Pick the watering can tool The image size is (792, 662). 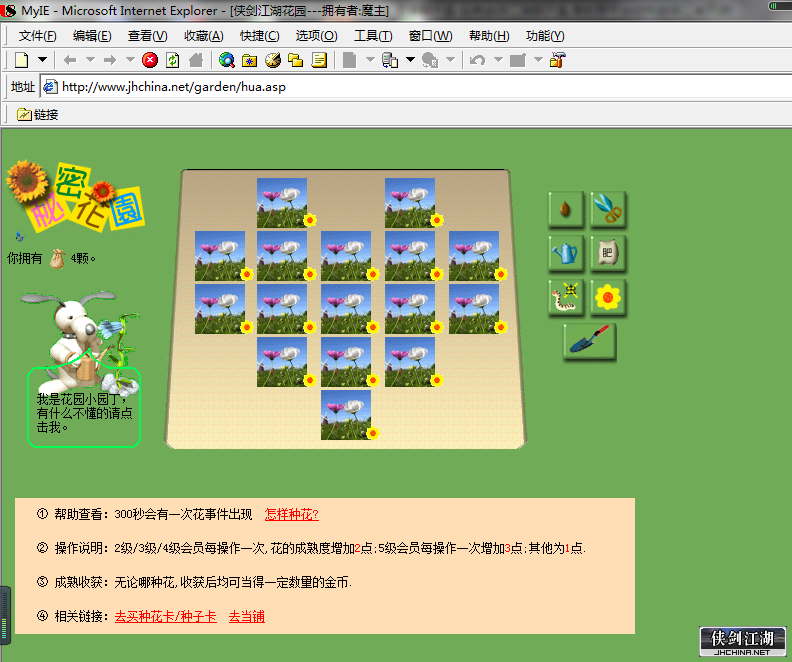(566, 253)
